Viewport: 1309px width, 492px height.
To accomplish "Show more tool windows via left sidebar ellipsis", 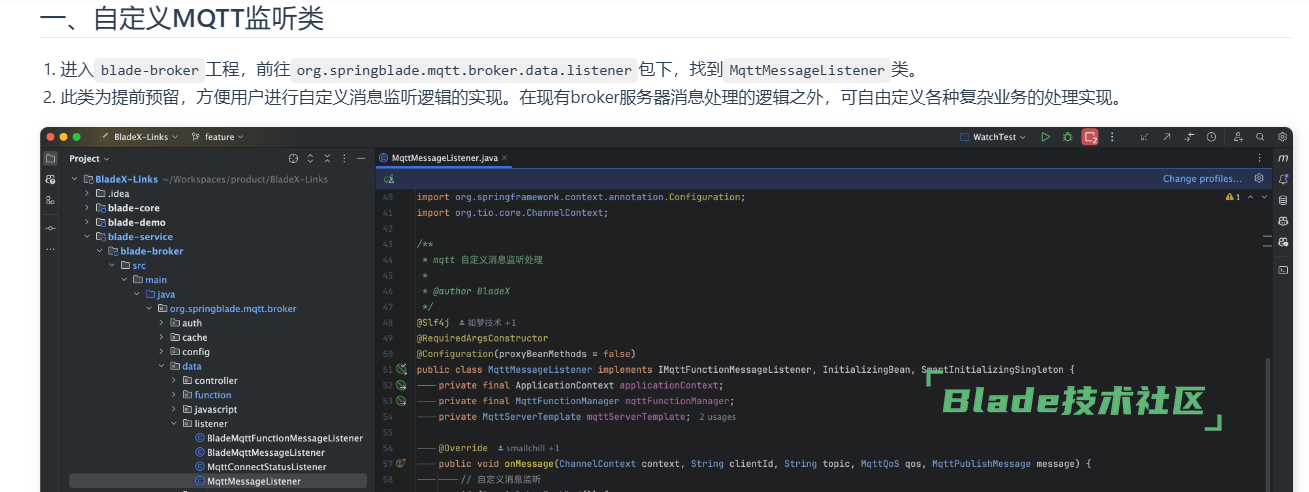I will click(50, 248).
